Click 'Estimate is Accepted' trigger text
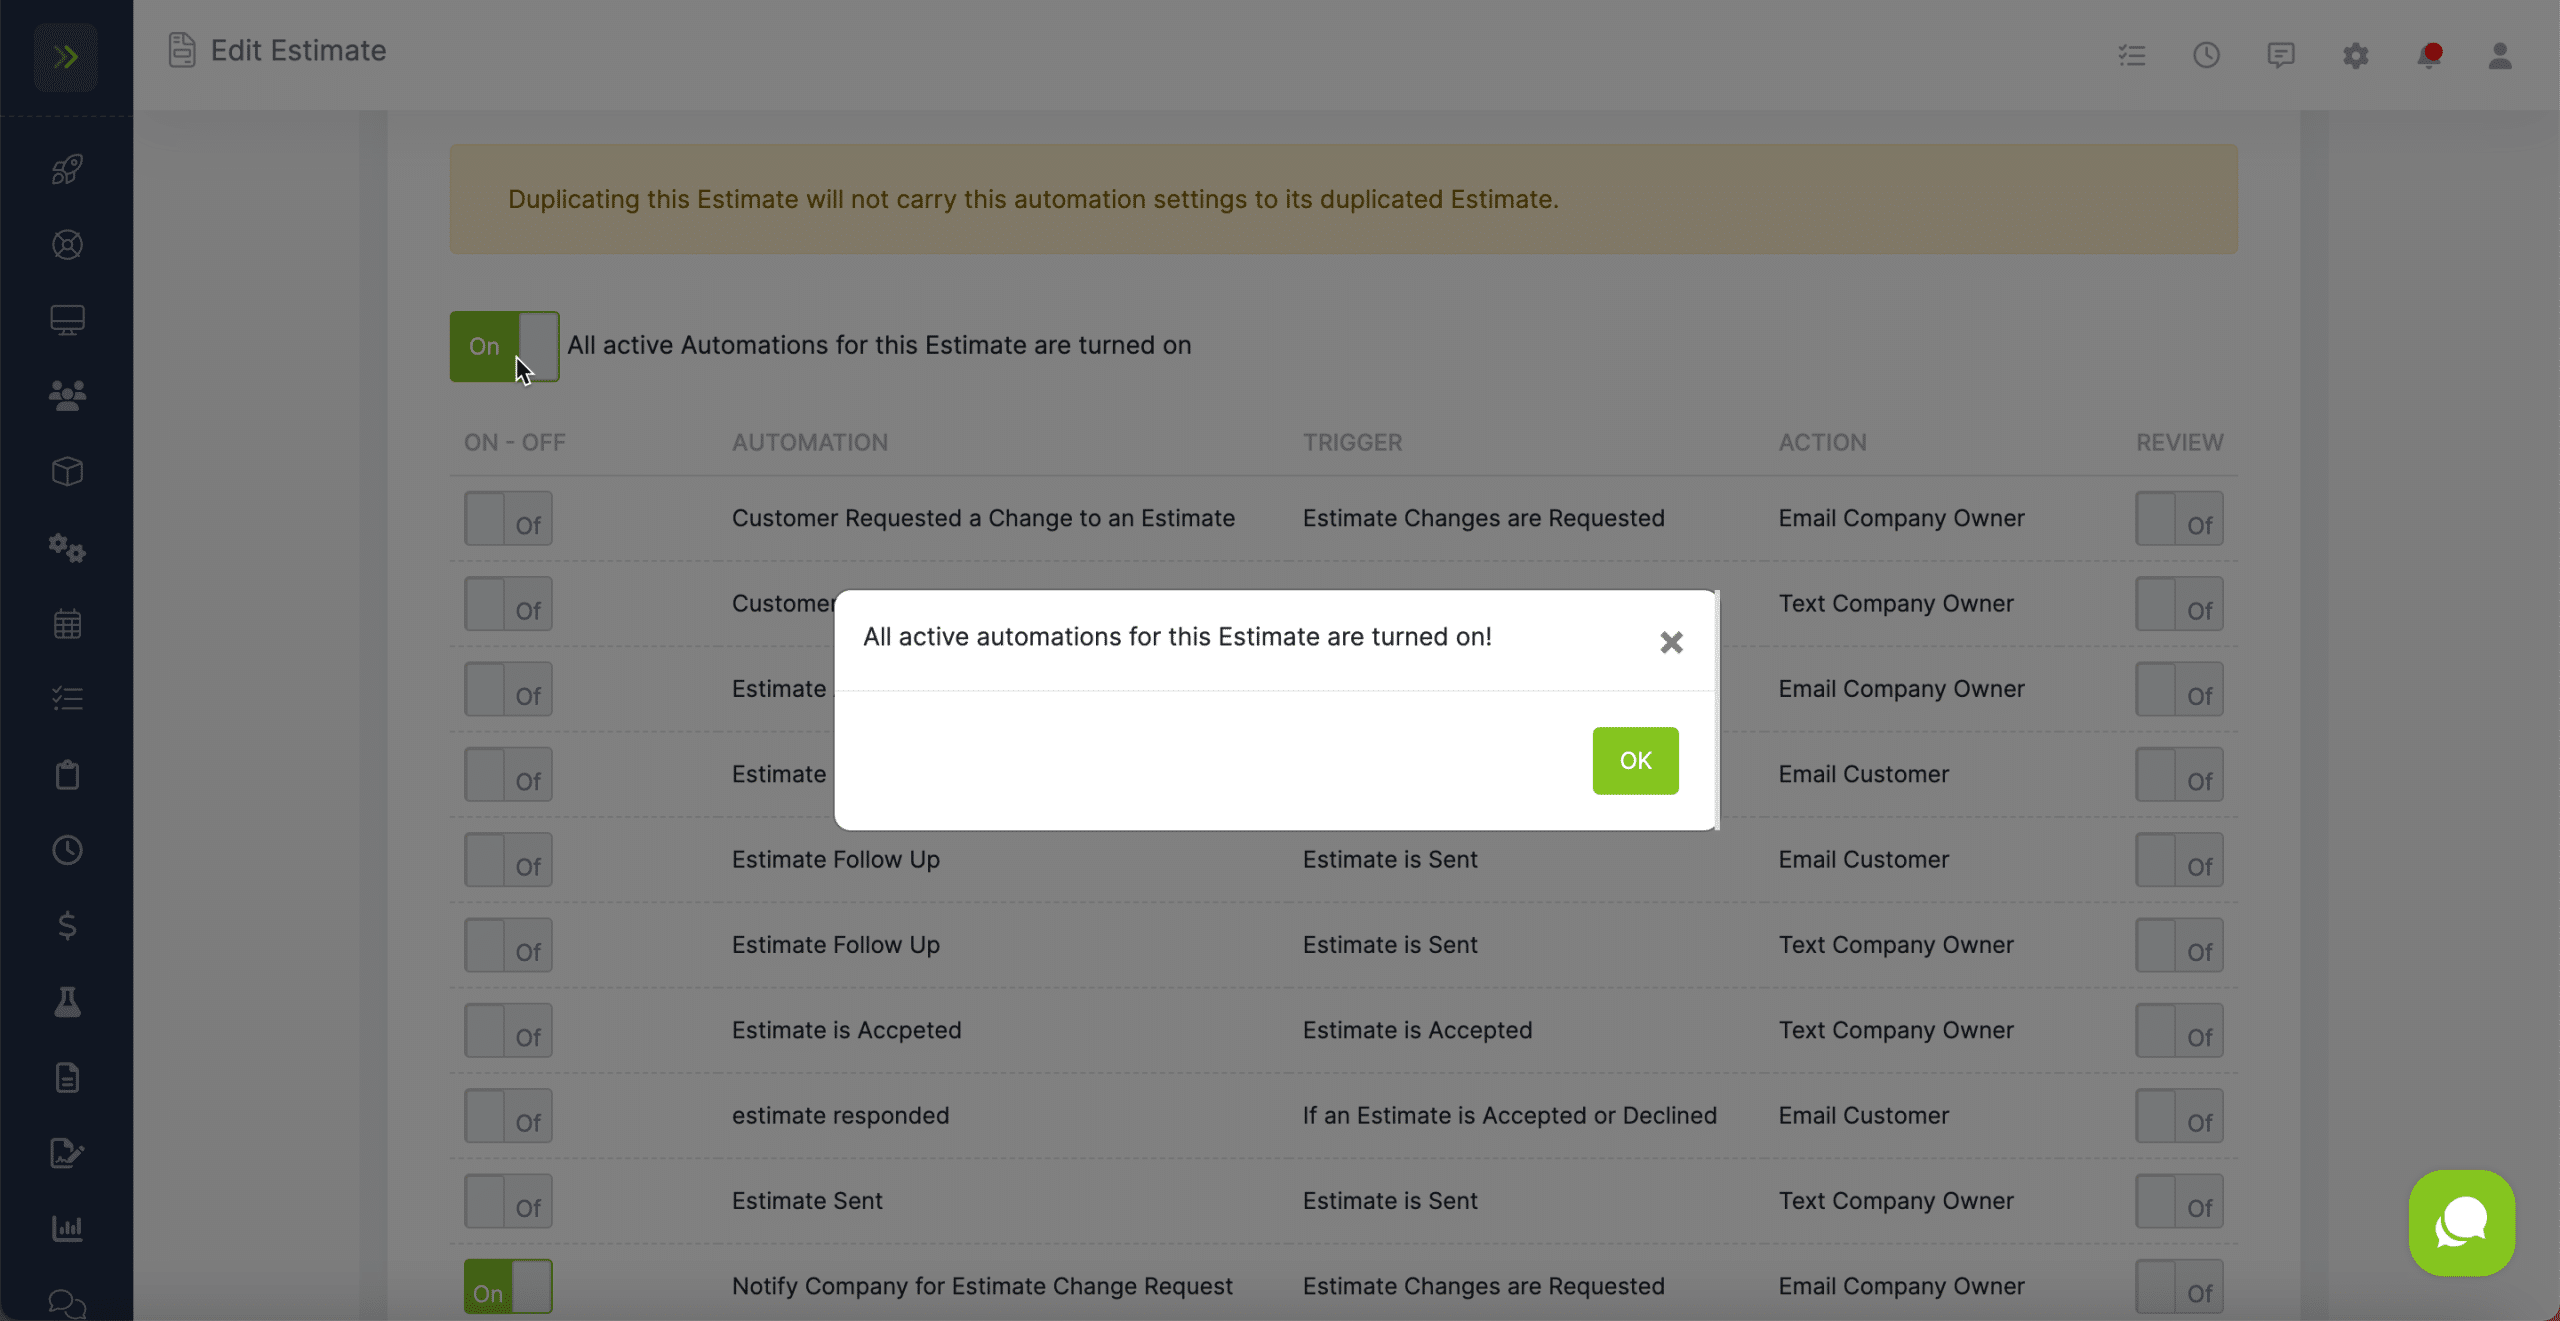Image resolution: width=2560 pixels, height=1321 pixels. (x=1417, y=1030)
